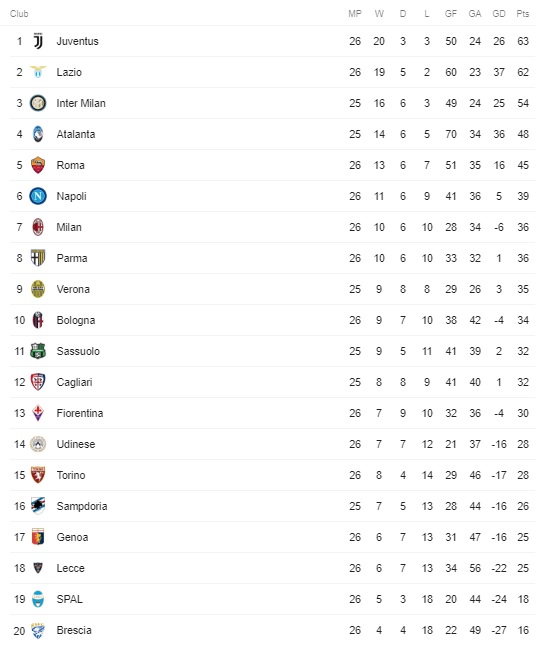The image size is (542, 656).
Task: Click the Pts column header
Action: click(523, 14)
